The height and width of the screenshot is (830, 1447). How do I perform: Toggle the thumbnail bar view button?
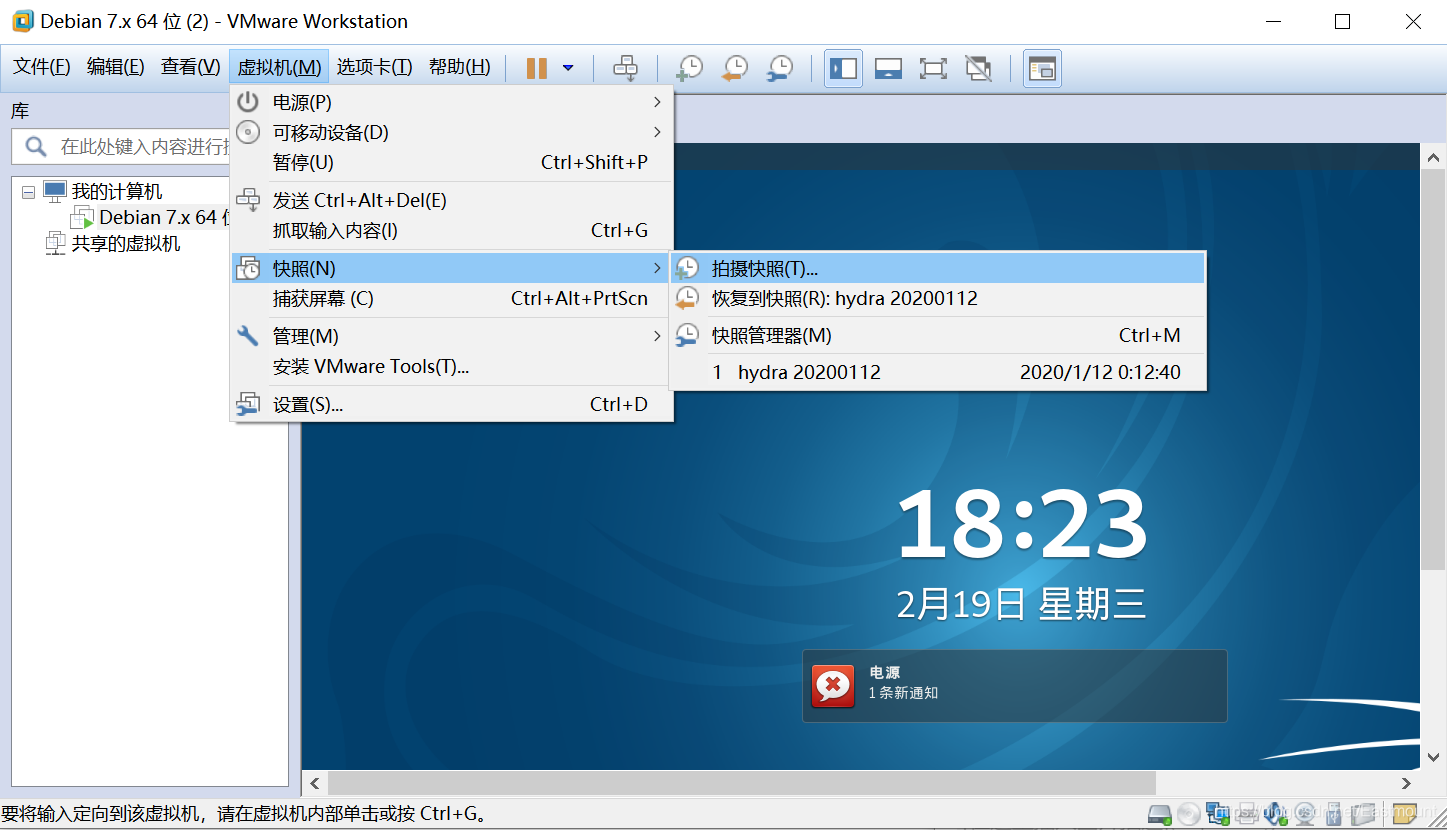pyautogui.click(x=888, y=68)
